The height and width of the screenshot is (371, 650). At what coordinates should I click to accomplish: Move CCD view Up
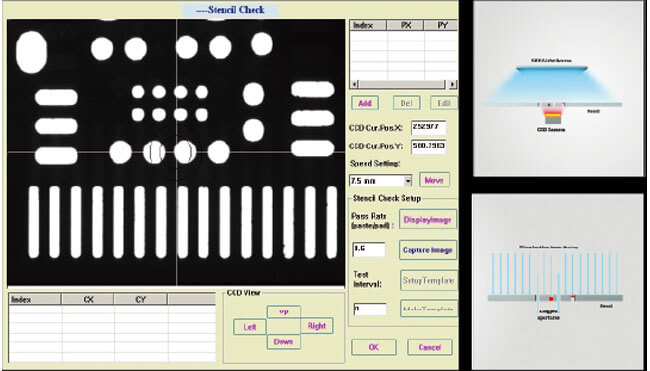[x=284, y=312]
